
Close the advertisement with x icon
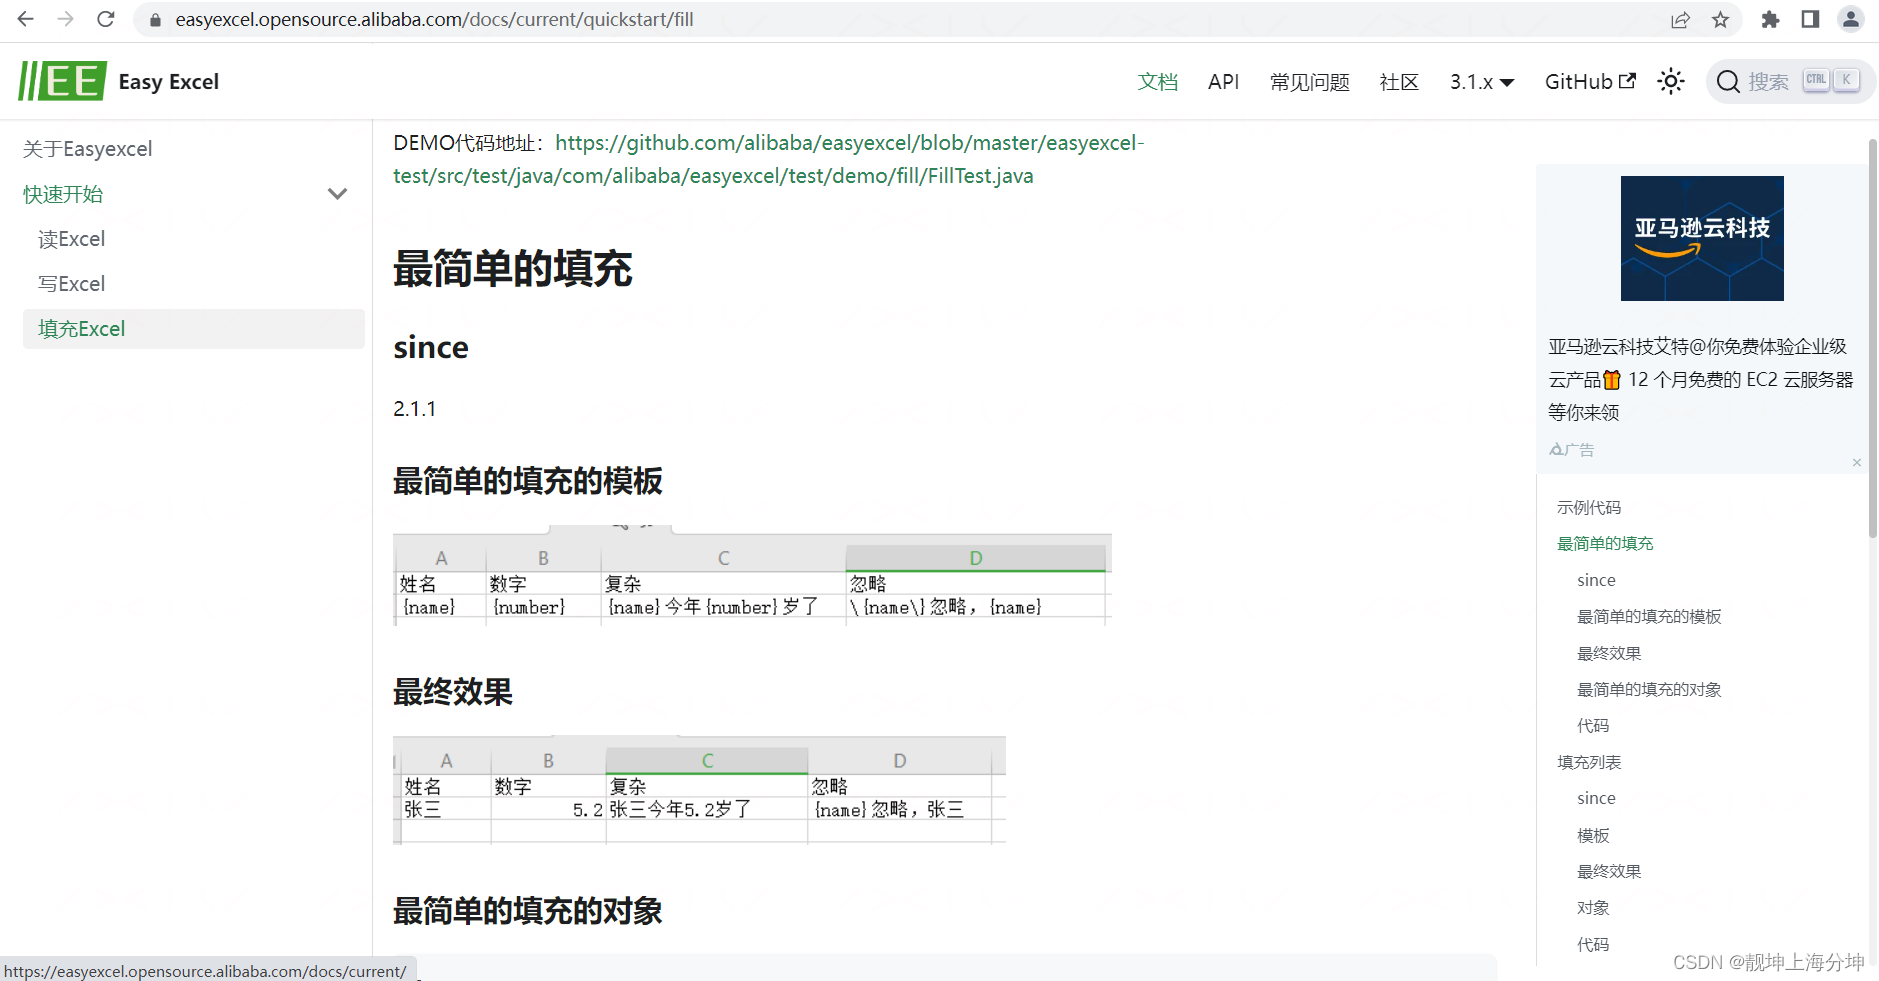(1857, 462)
